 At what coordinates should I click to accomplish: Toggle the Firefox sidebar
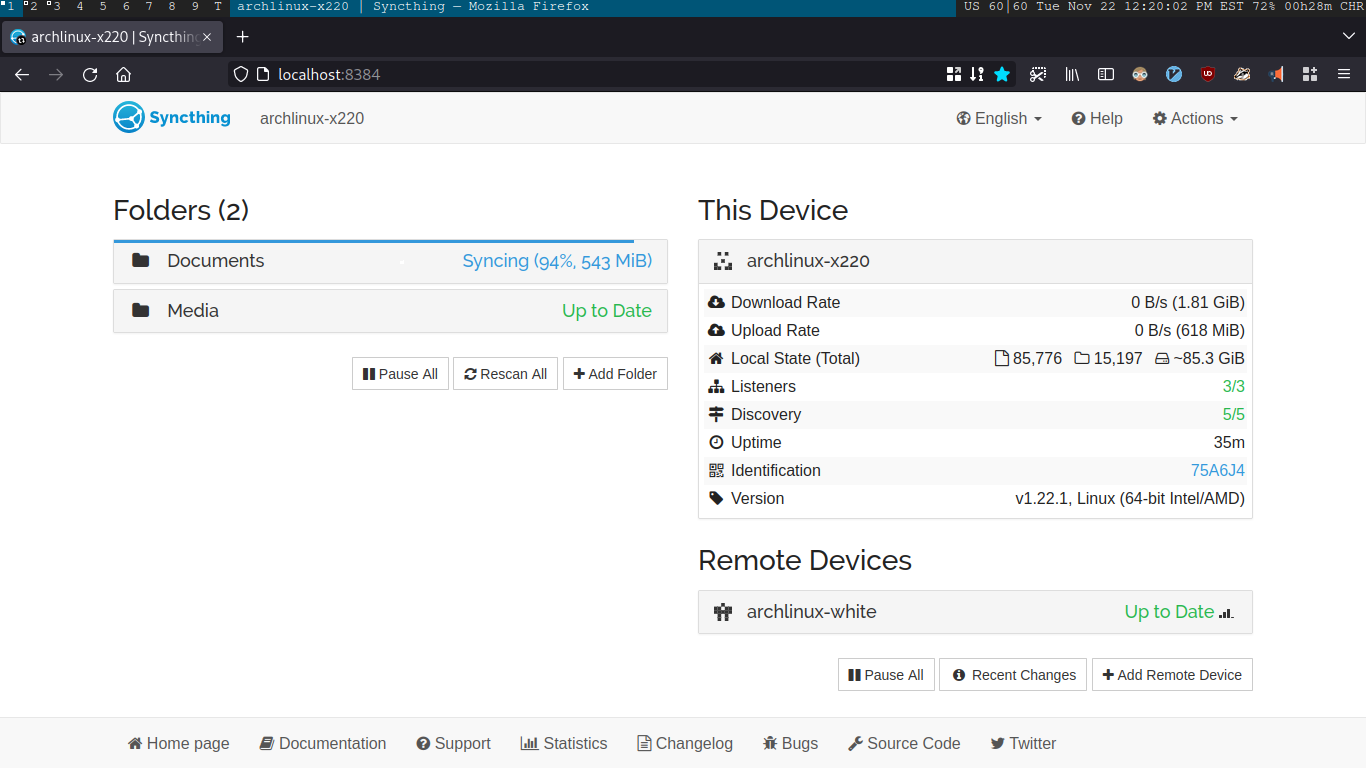coord(1106,74)
